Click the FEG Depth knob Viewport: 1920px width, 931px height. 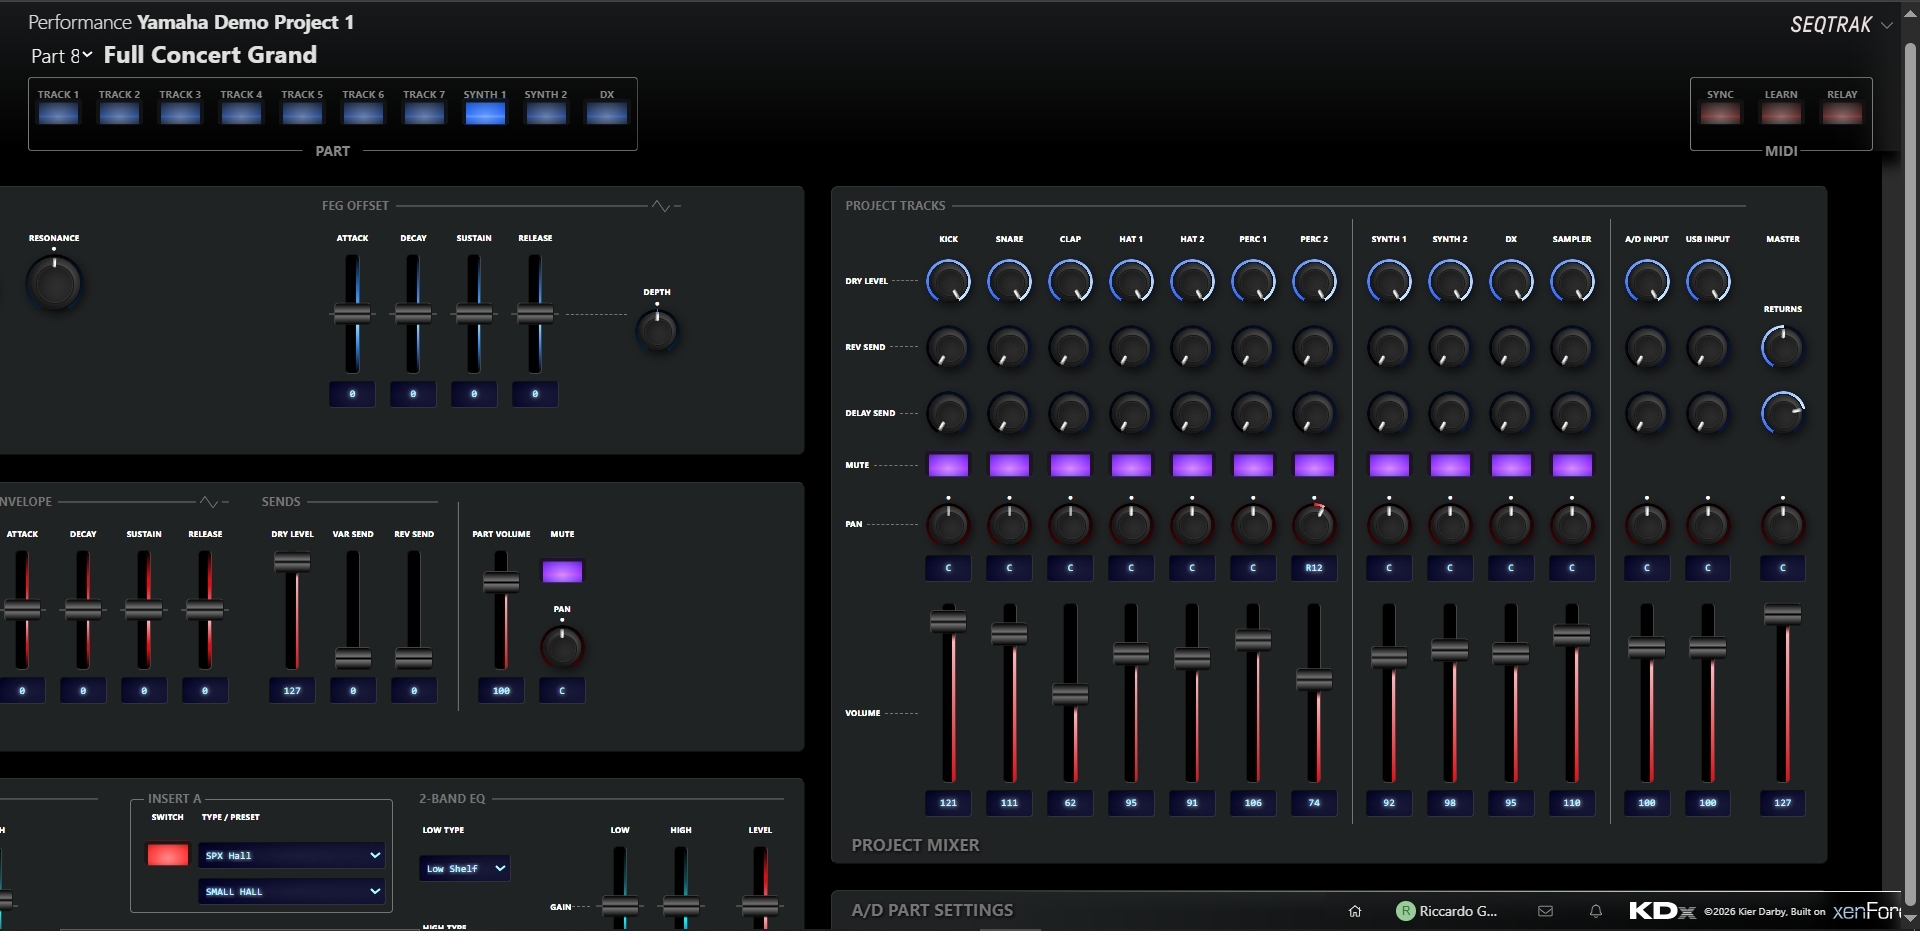click(x=657, y=330)
